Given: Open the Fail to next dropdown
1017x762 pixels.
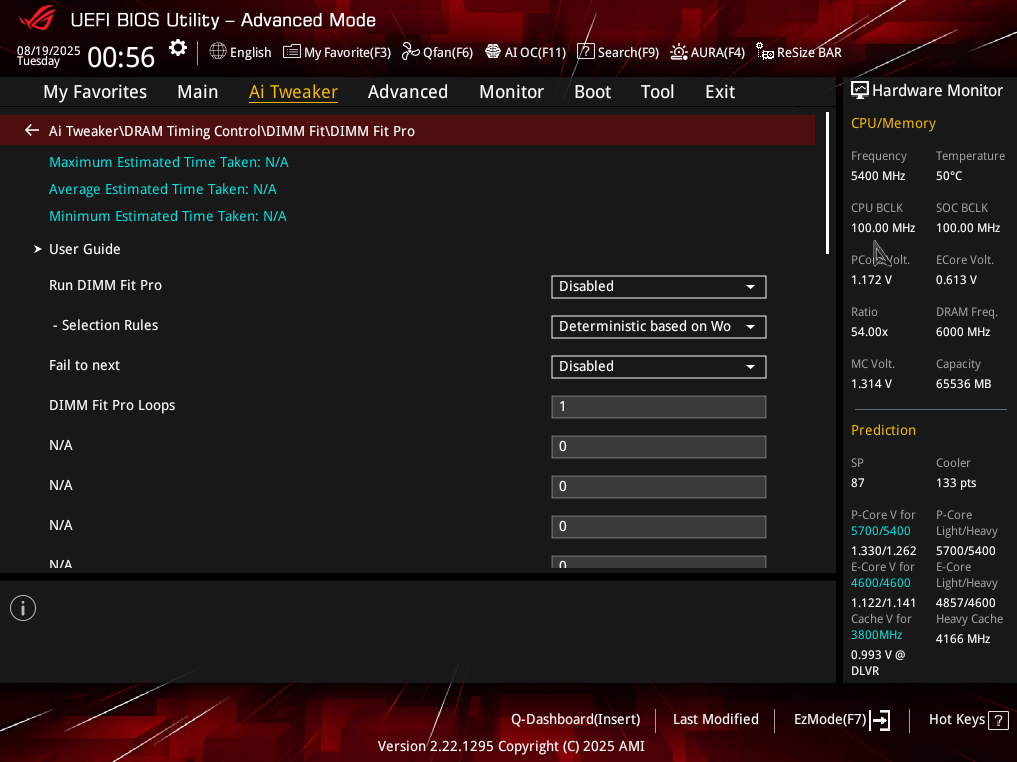Looking at the screenshot, I should (658, 366).
